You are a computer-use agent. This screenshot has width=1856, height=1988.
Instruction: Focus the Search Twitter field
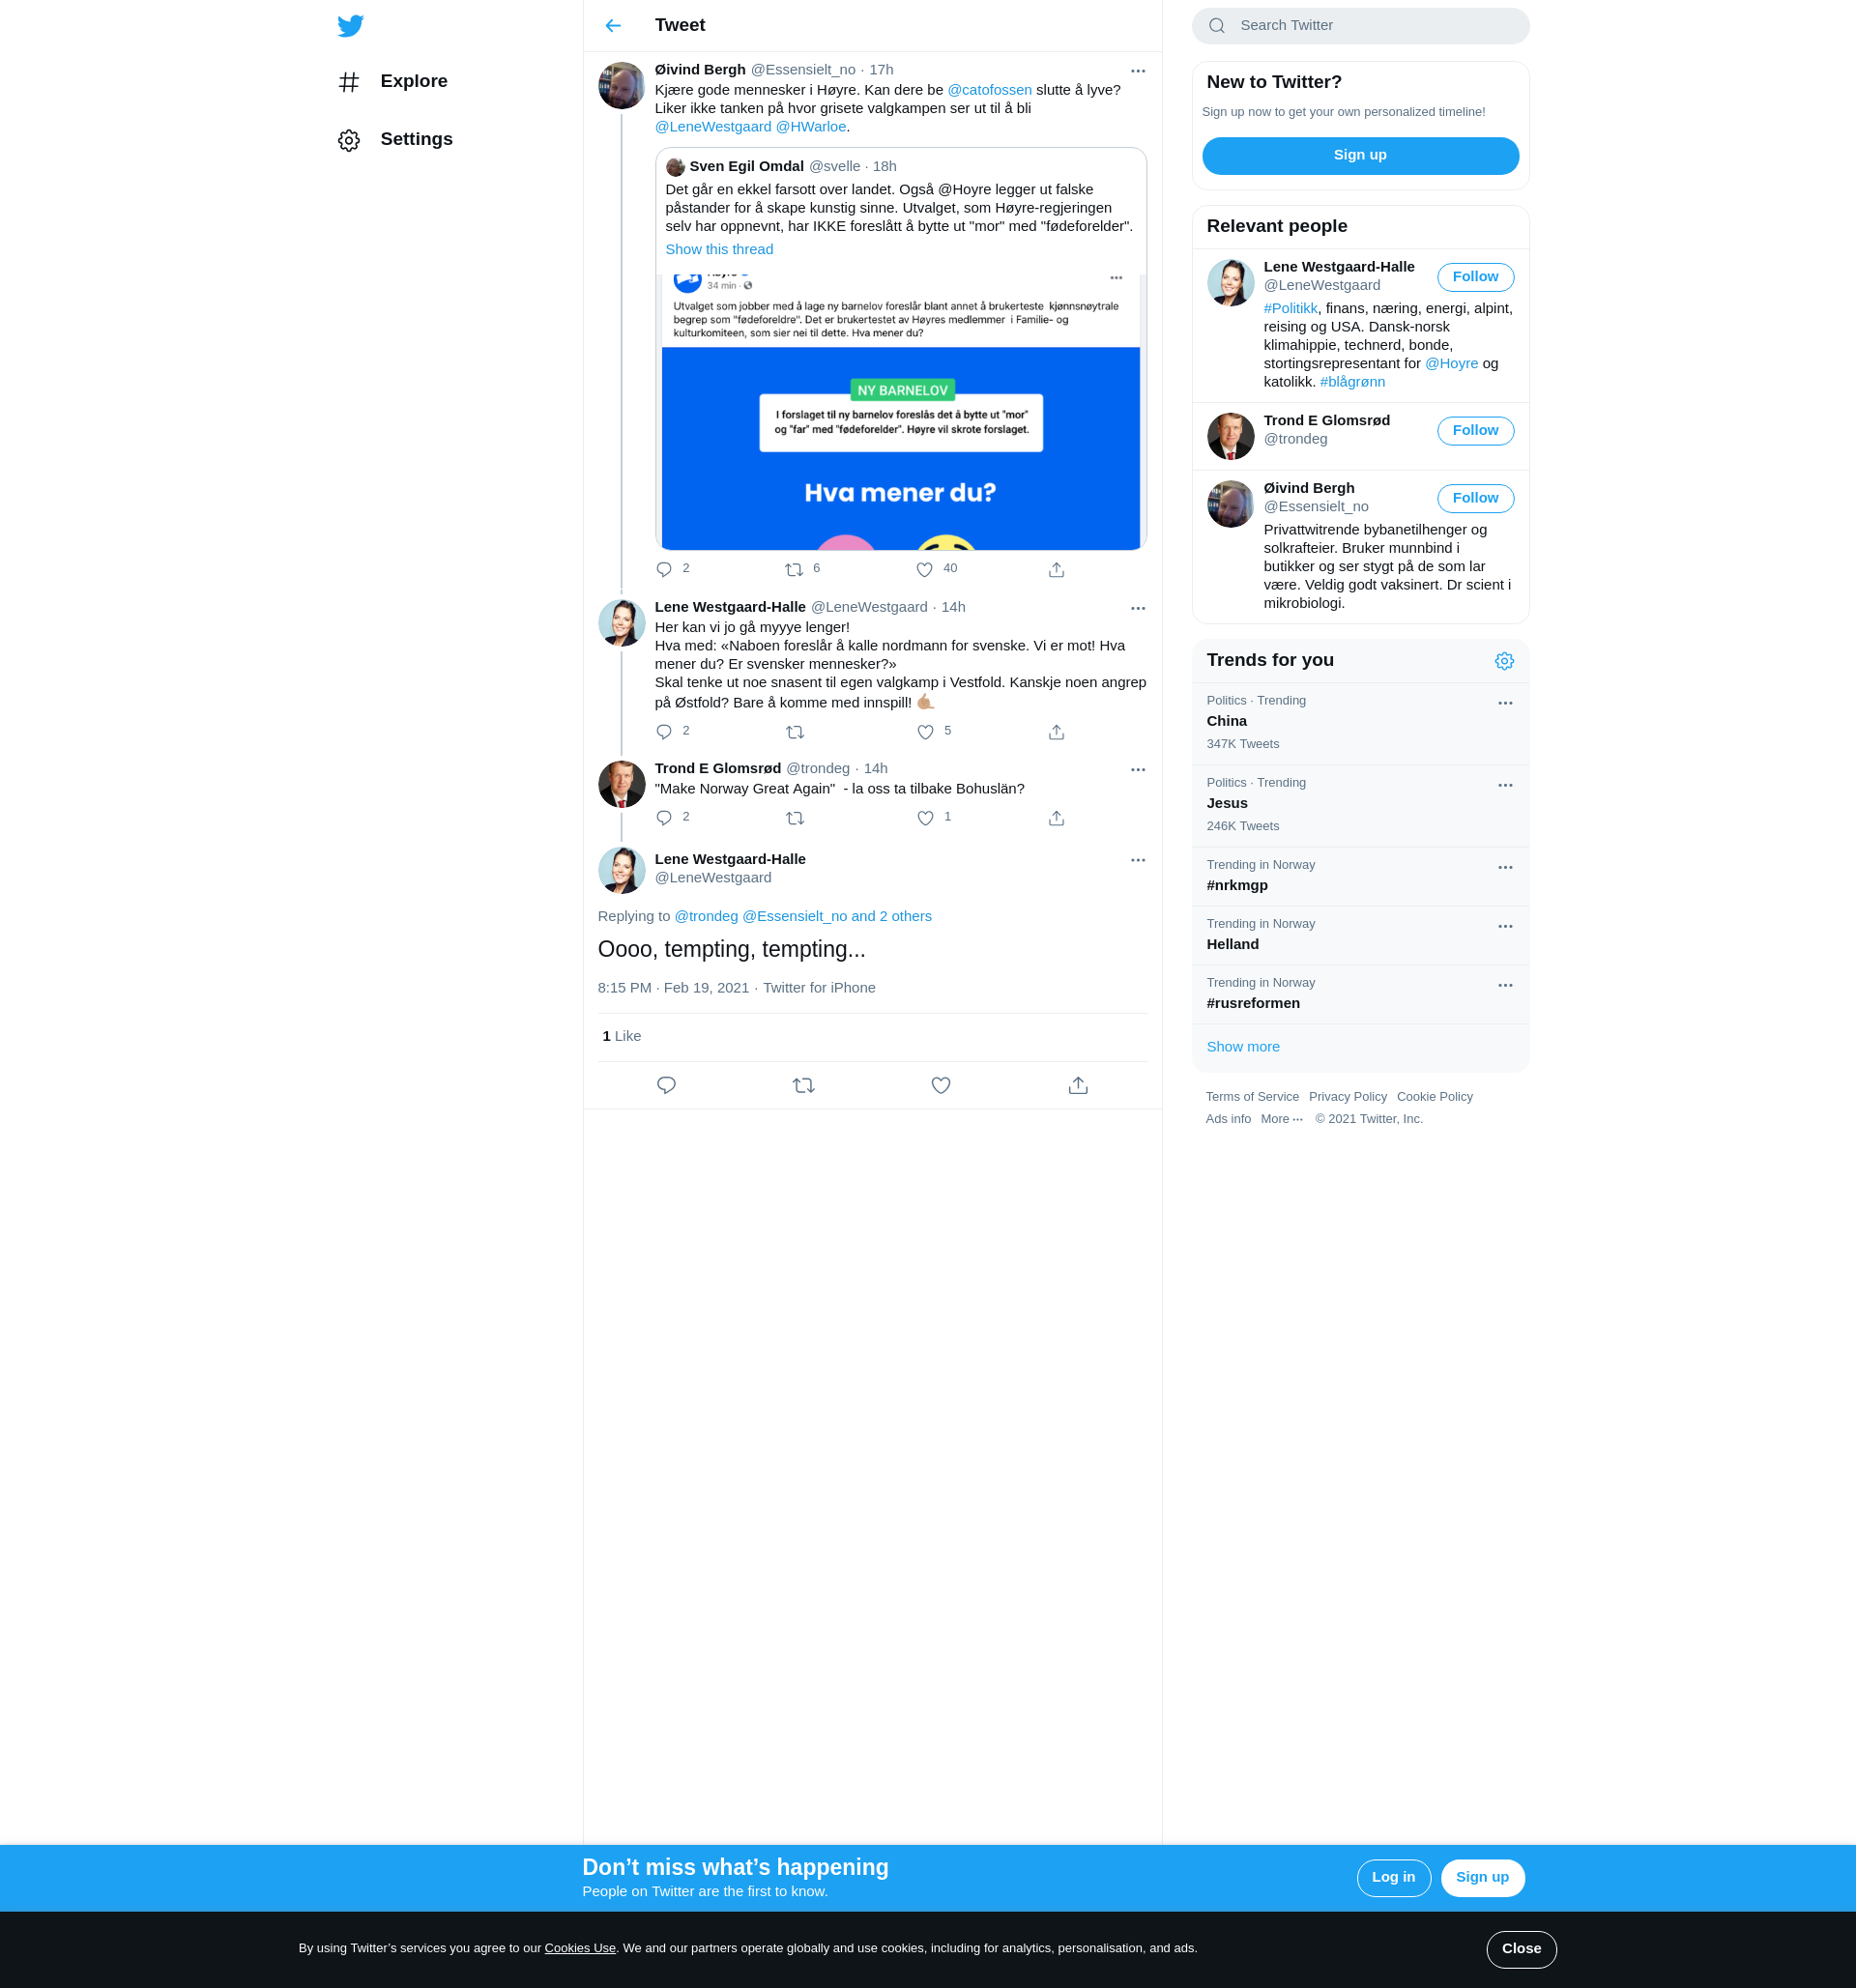tap(1360, 26)
